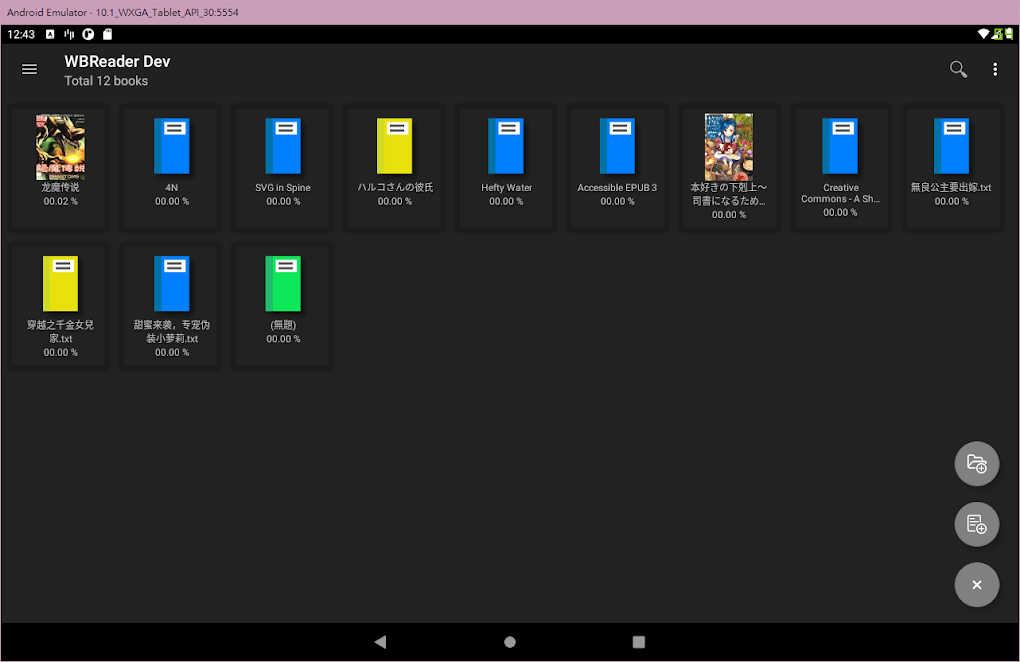This screenshot has height=662, width=1020.
Task: Open the 龙魔传说 book cover
Action: tap(60, 147)
